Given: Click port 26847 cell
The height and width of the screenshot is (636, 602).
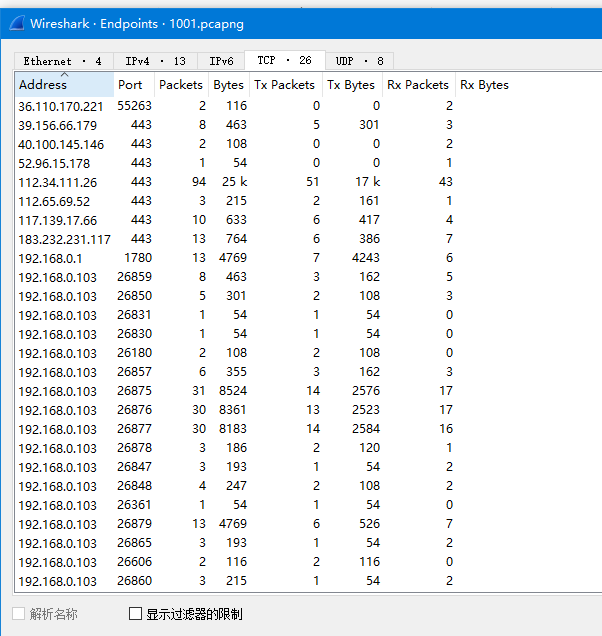Looking at the screenshot, I should [x=134, y=466].
